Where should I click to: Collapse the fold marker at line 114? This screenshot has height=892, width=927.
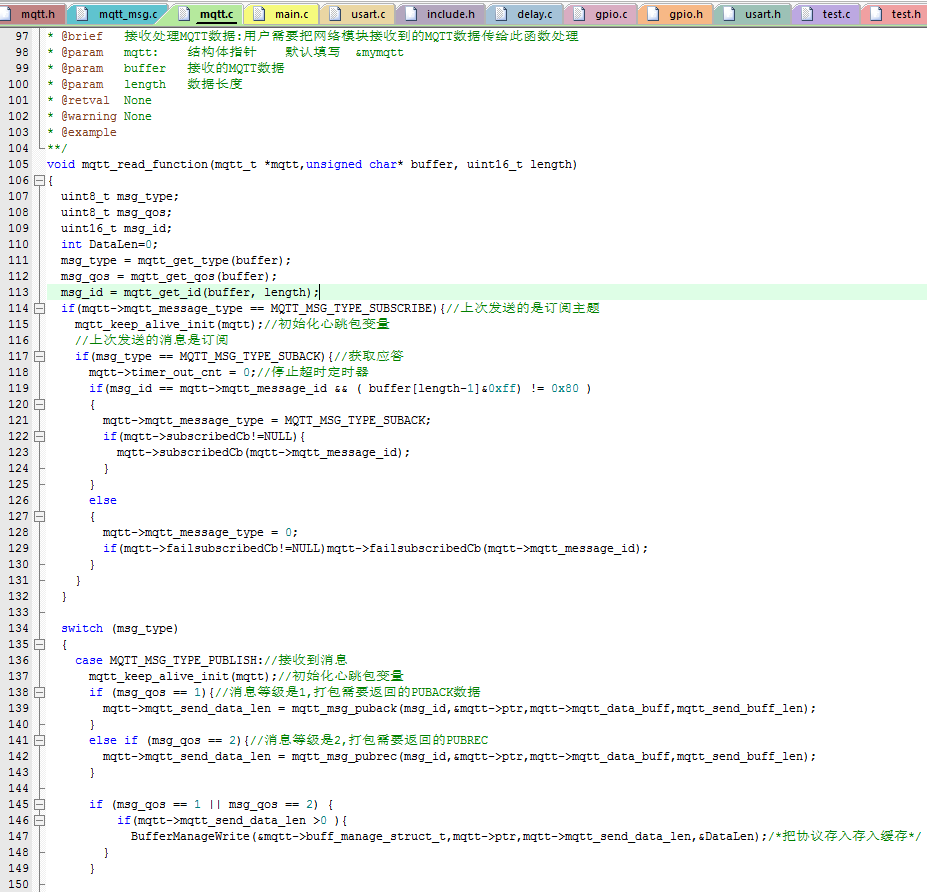click(x=40, y=309)
